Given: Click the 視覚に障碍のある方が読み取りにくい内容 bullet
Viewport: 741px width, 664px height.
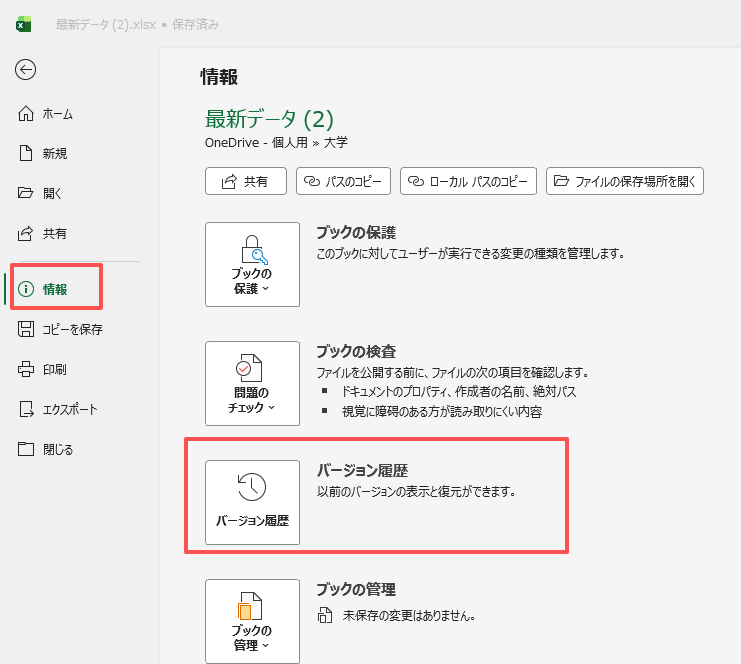Looking at the screenshot, I should [x=442, y=412].
